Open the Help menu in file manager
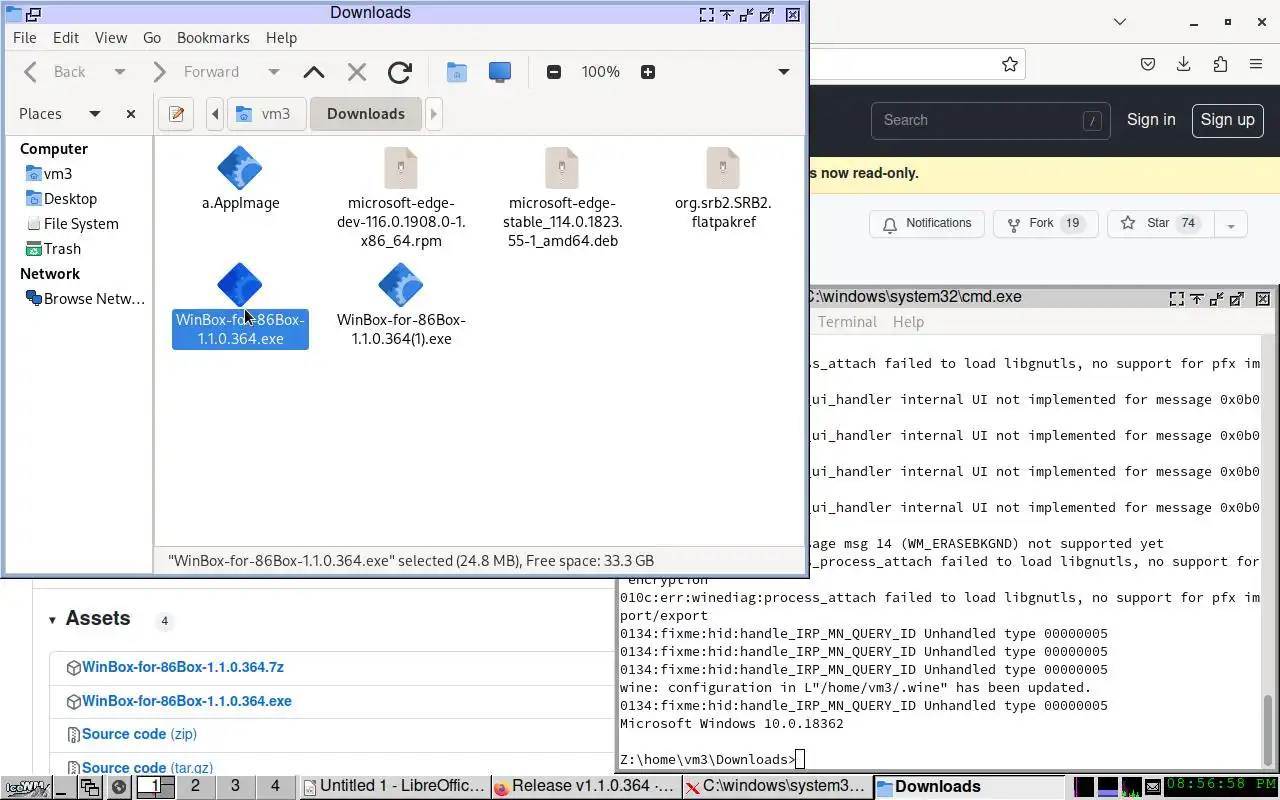Image resolution: width=1280 pixels, height=800 pixels. (281, 37)
